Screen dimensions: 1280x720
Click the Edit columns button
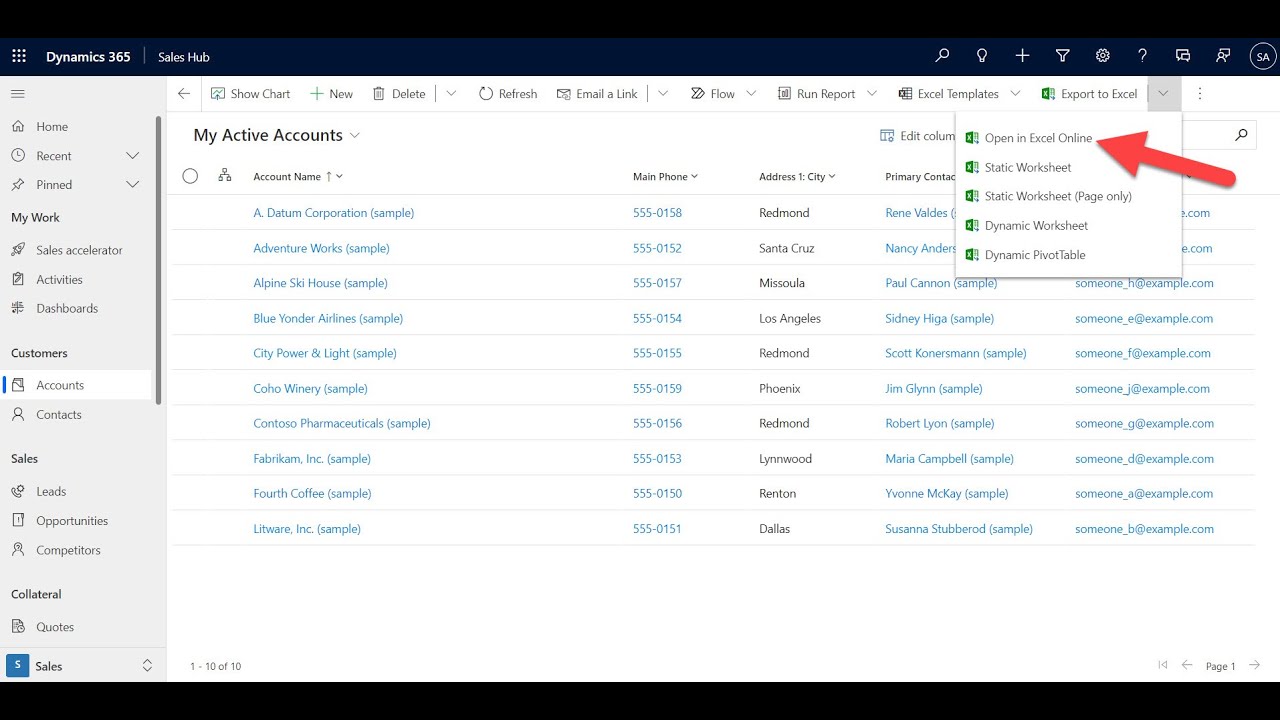click(x=917, y=135)
